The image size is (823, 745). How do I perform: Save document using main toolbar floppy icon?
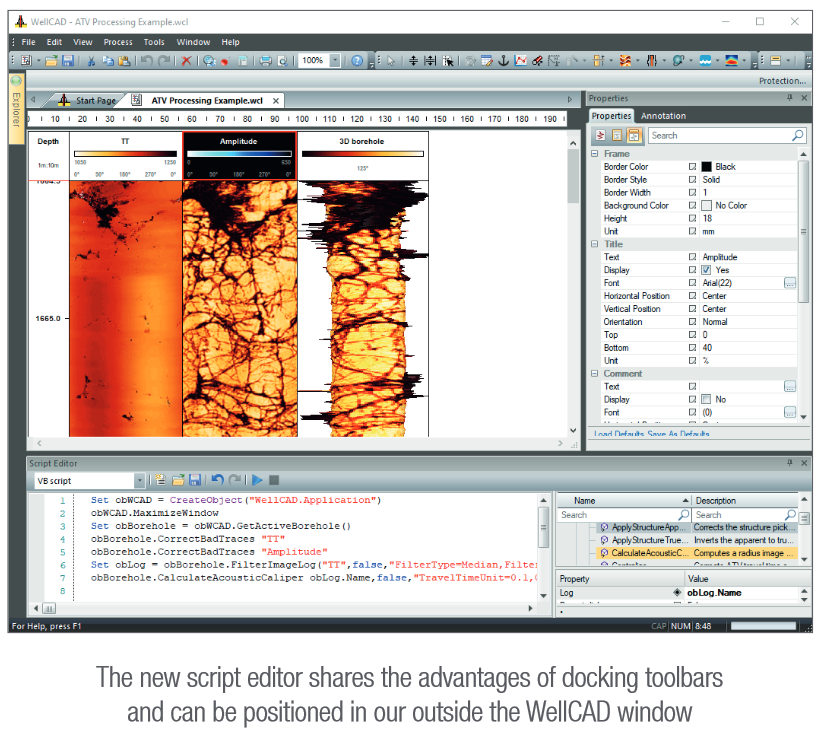pos(68,61)
